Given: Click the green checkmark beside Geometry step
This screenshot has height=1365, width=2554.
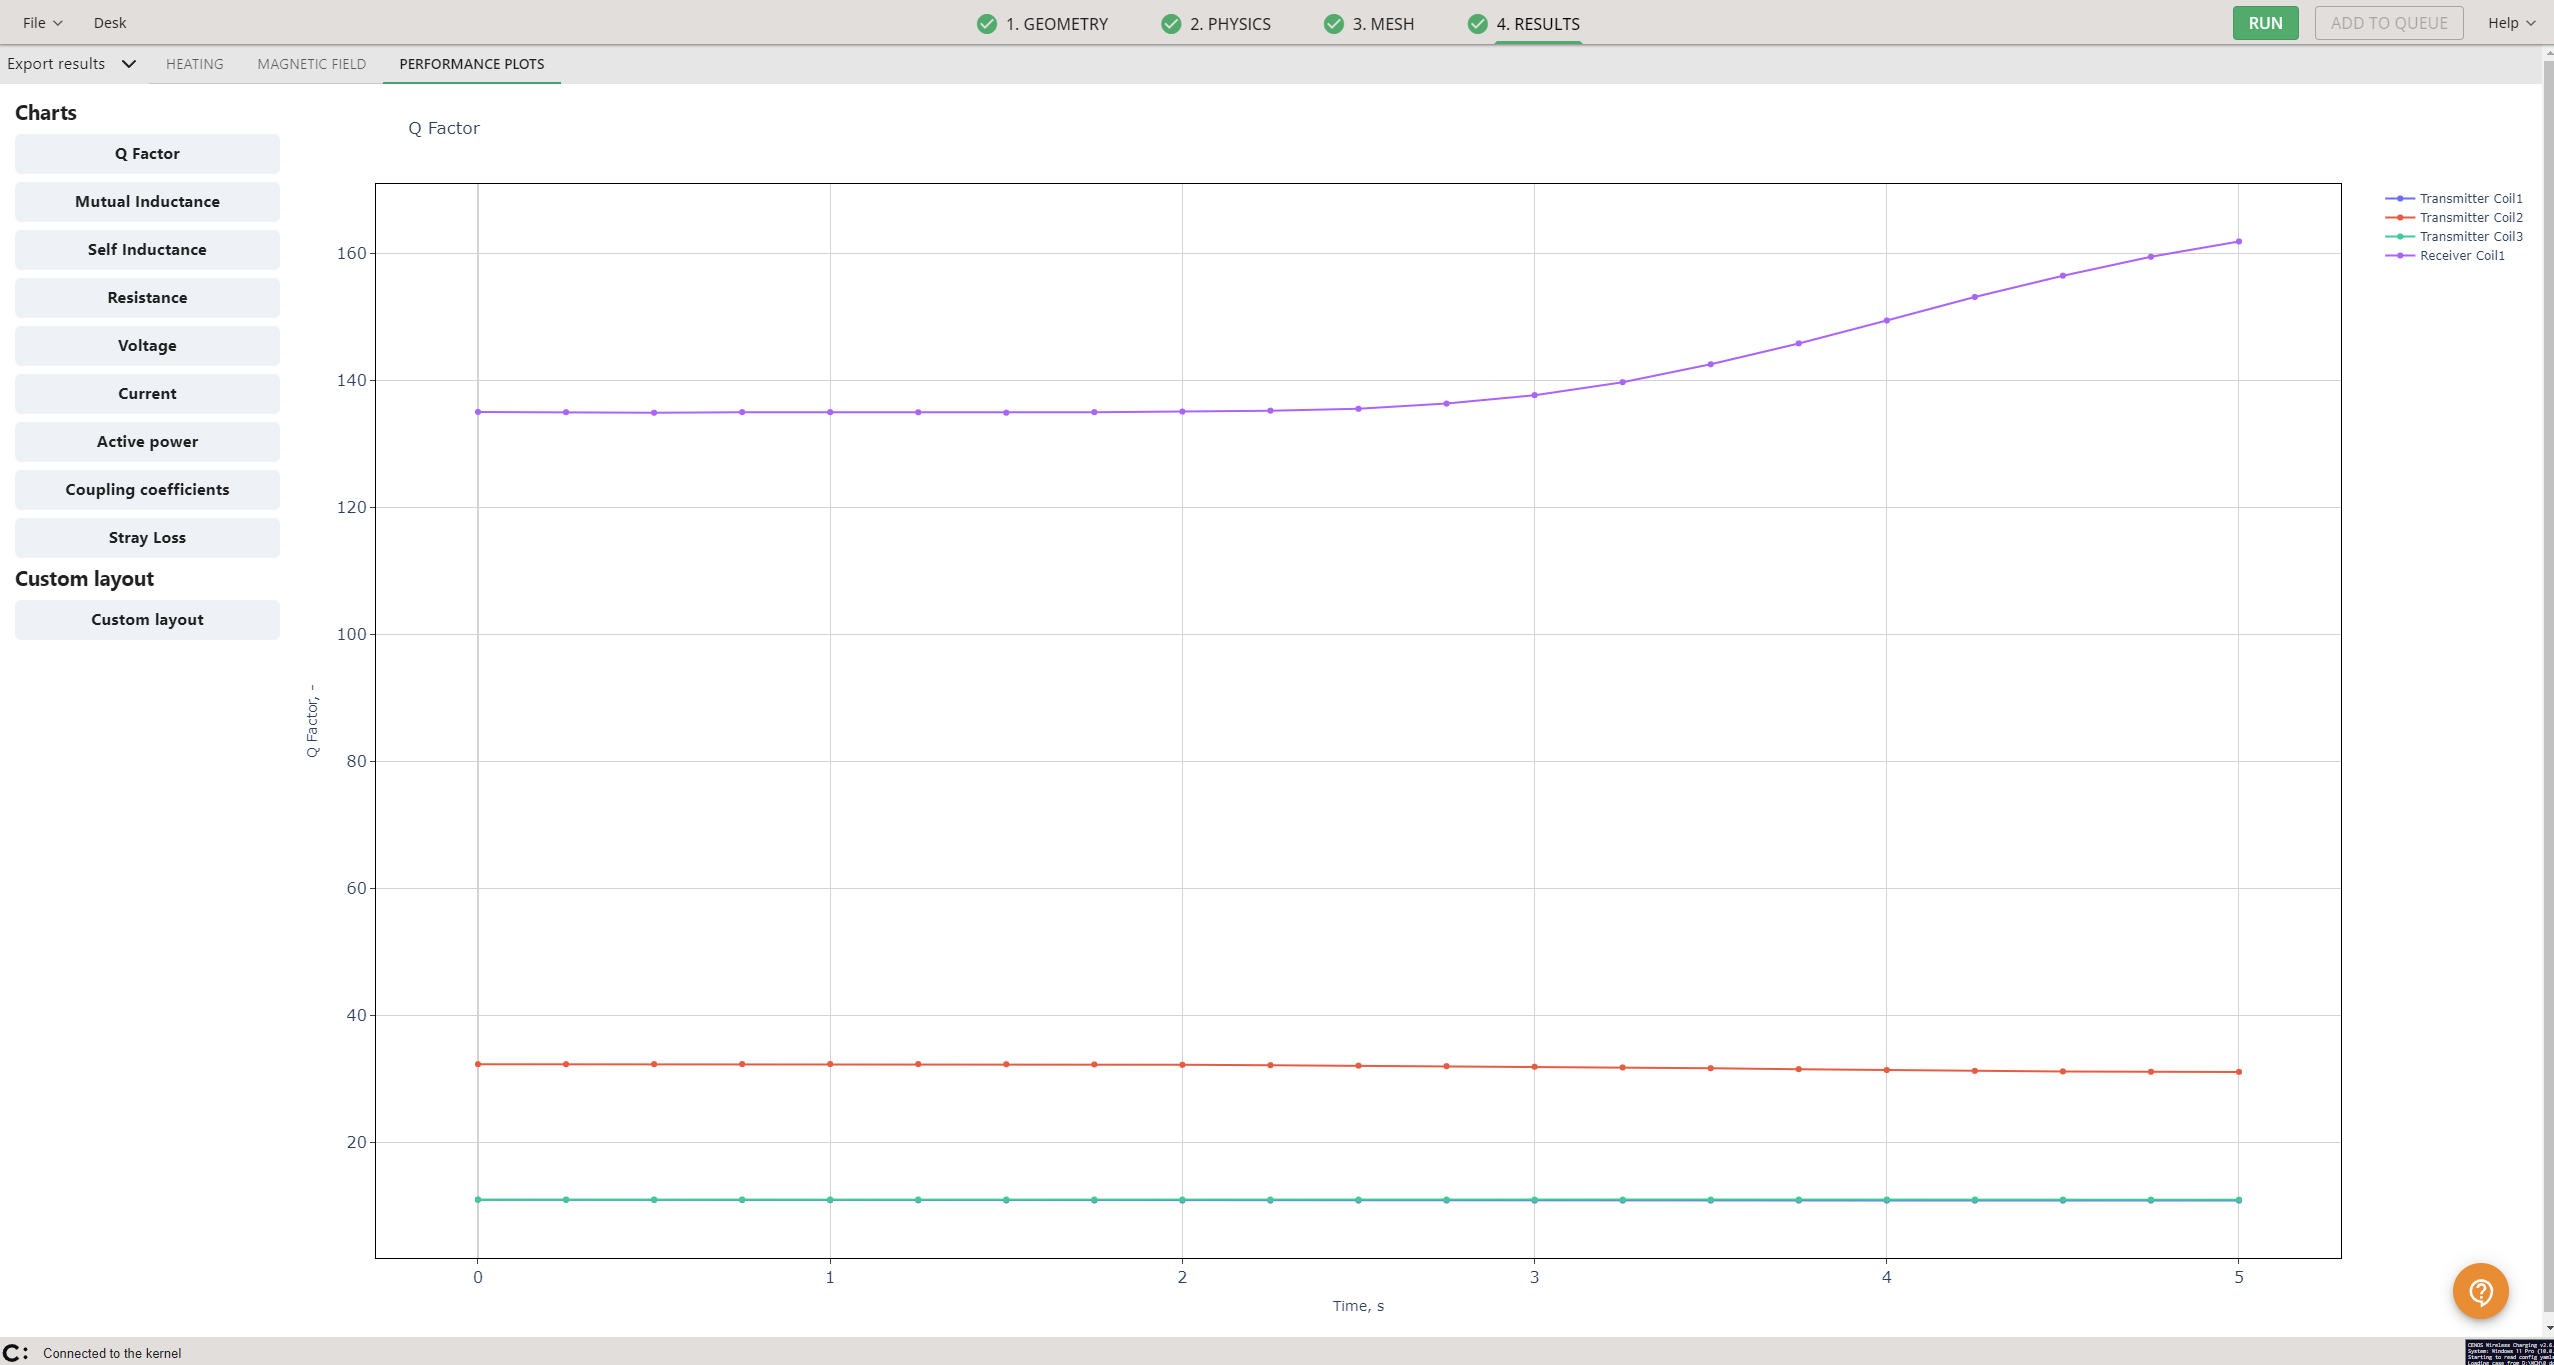Looking at the screenshot, I should click(x=987, y=24).
